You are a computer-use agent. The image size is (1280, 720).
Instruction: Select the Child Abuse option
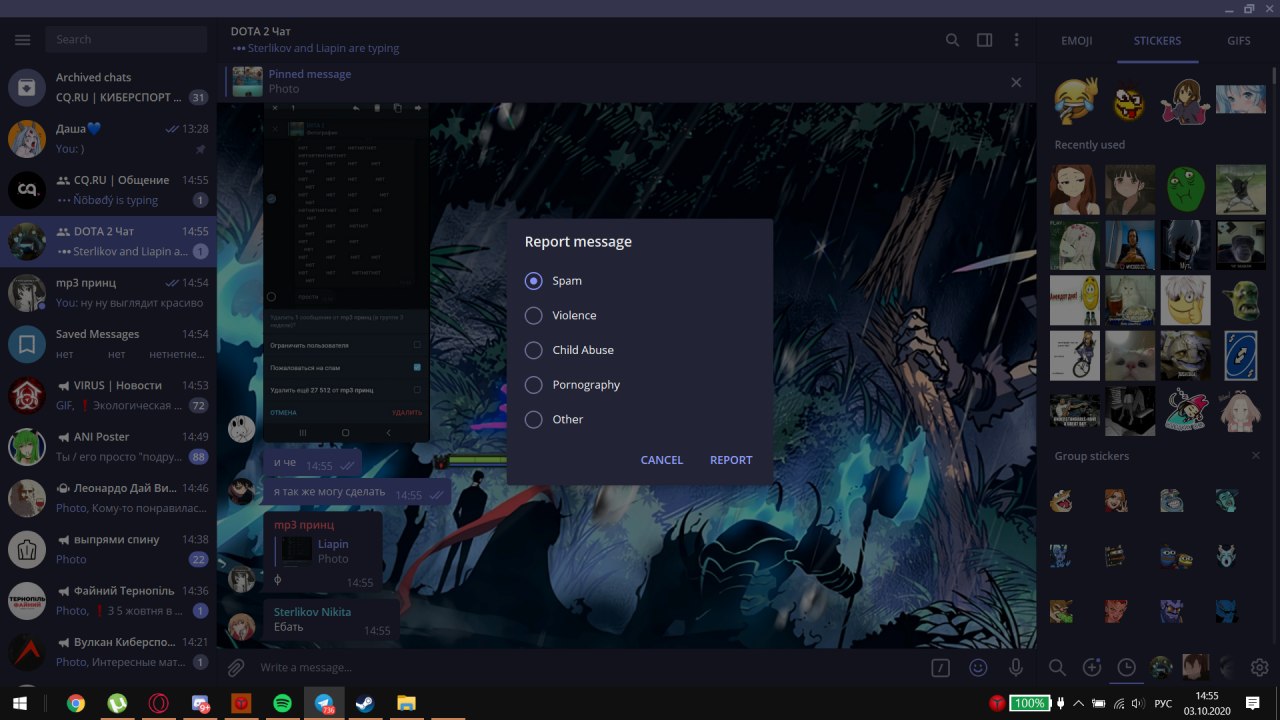pyautogui.click(x=534, y=350)
